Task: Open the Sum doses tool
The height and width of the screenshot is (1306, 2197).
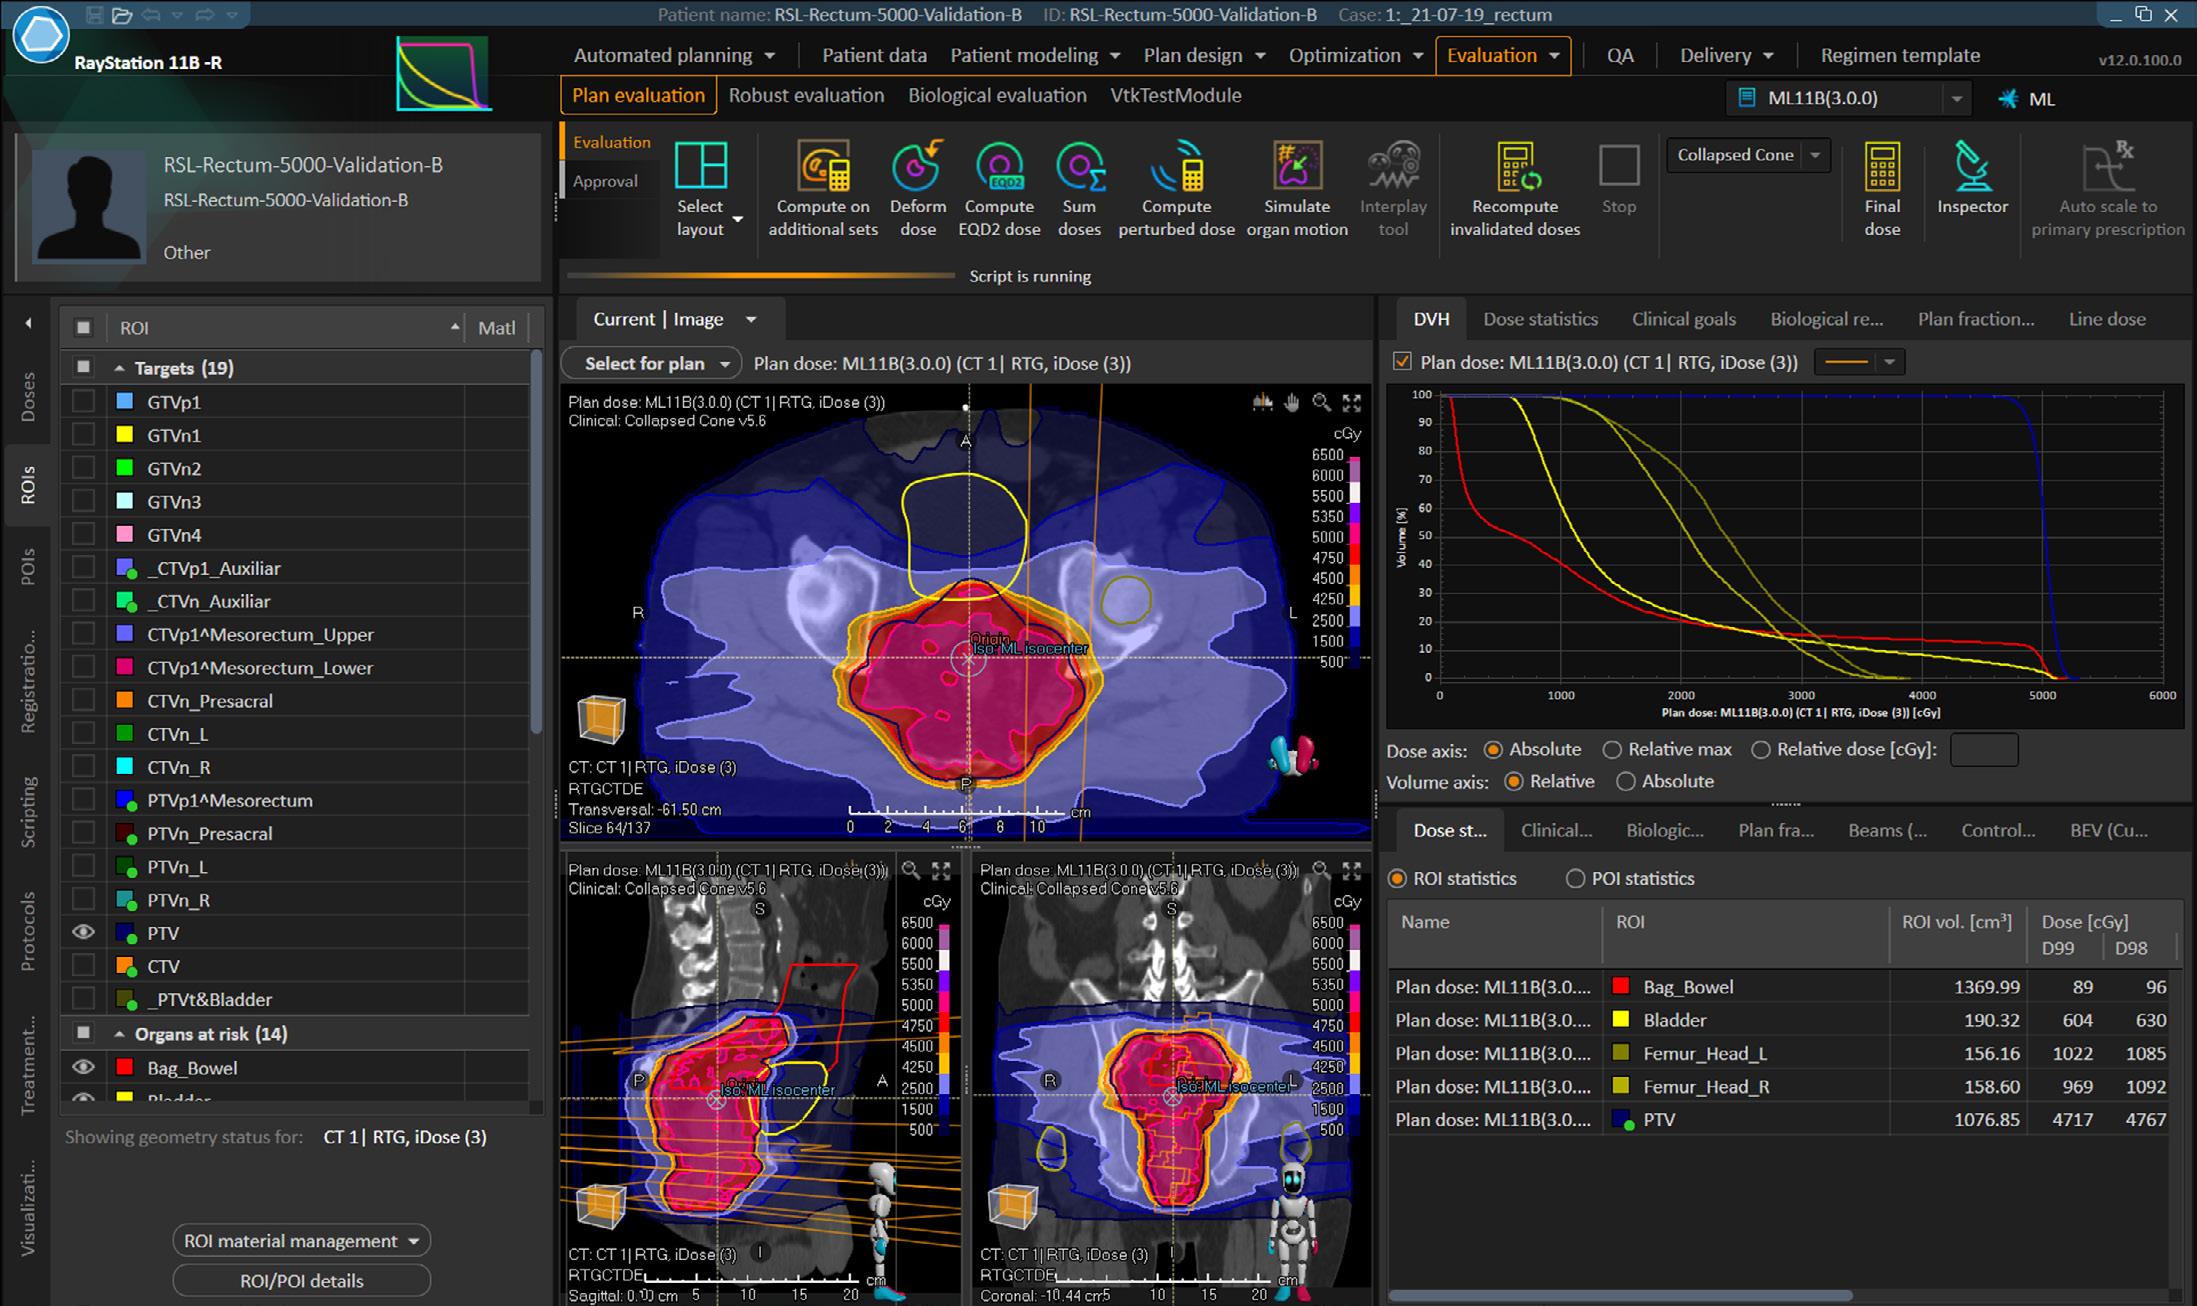Action: pyautogui.click(x=1079, y=168)
